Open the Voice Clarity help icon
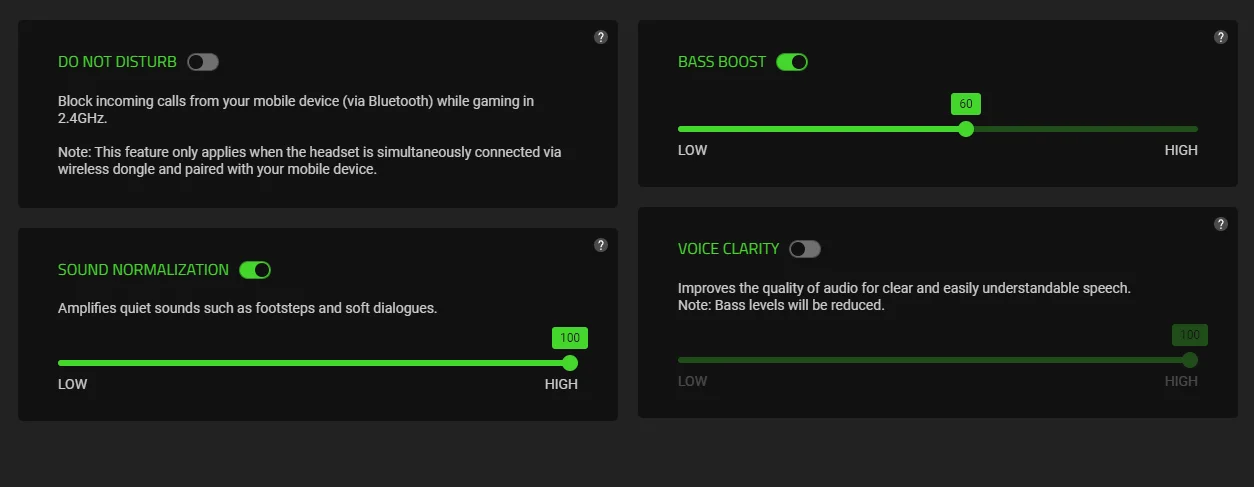 coord(1221,224)
